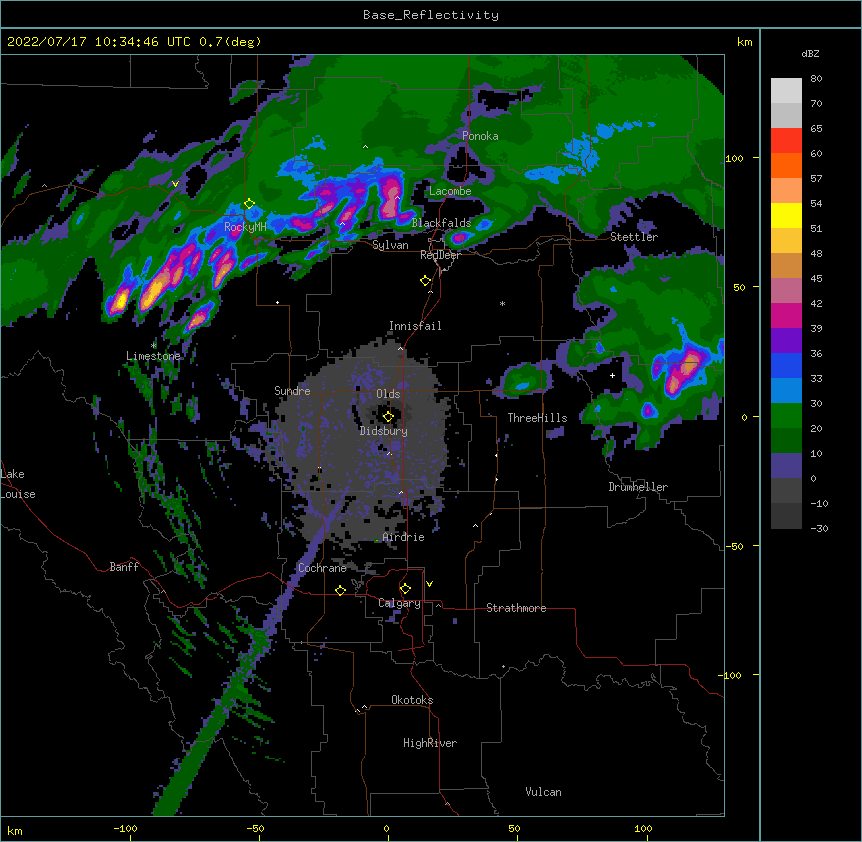This screenshot has height=842, width=862.
Task: Pick the orange 57-60 dBZ swatch
Action: point(786,165)
